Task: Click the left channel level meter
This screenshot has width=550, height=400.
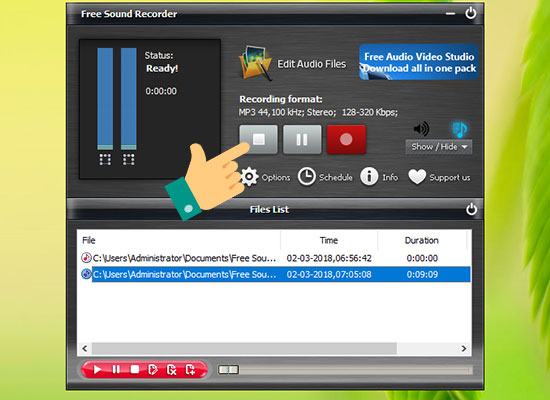Action: point(105,99)
